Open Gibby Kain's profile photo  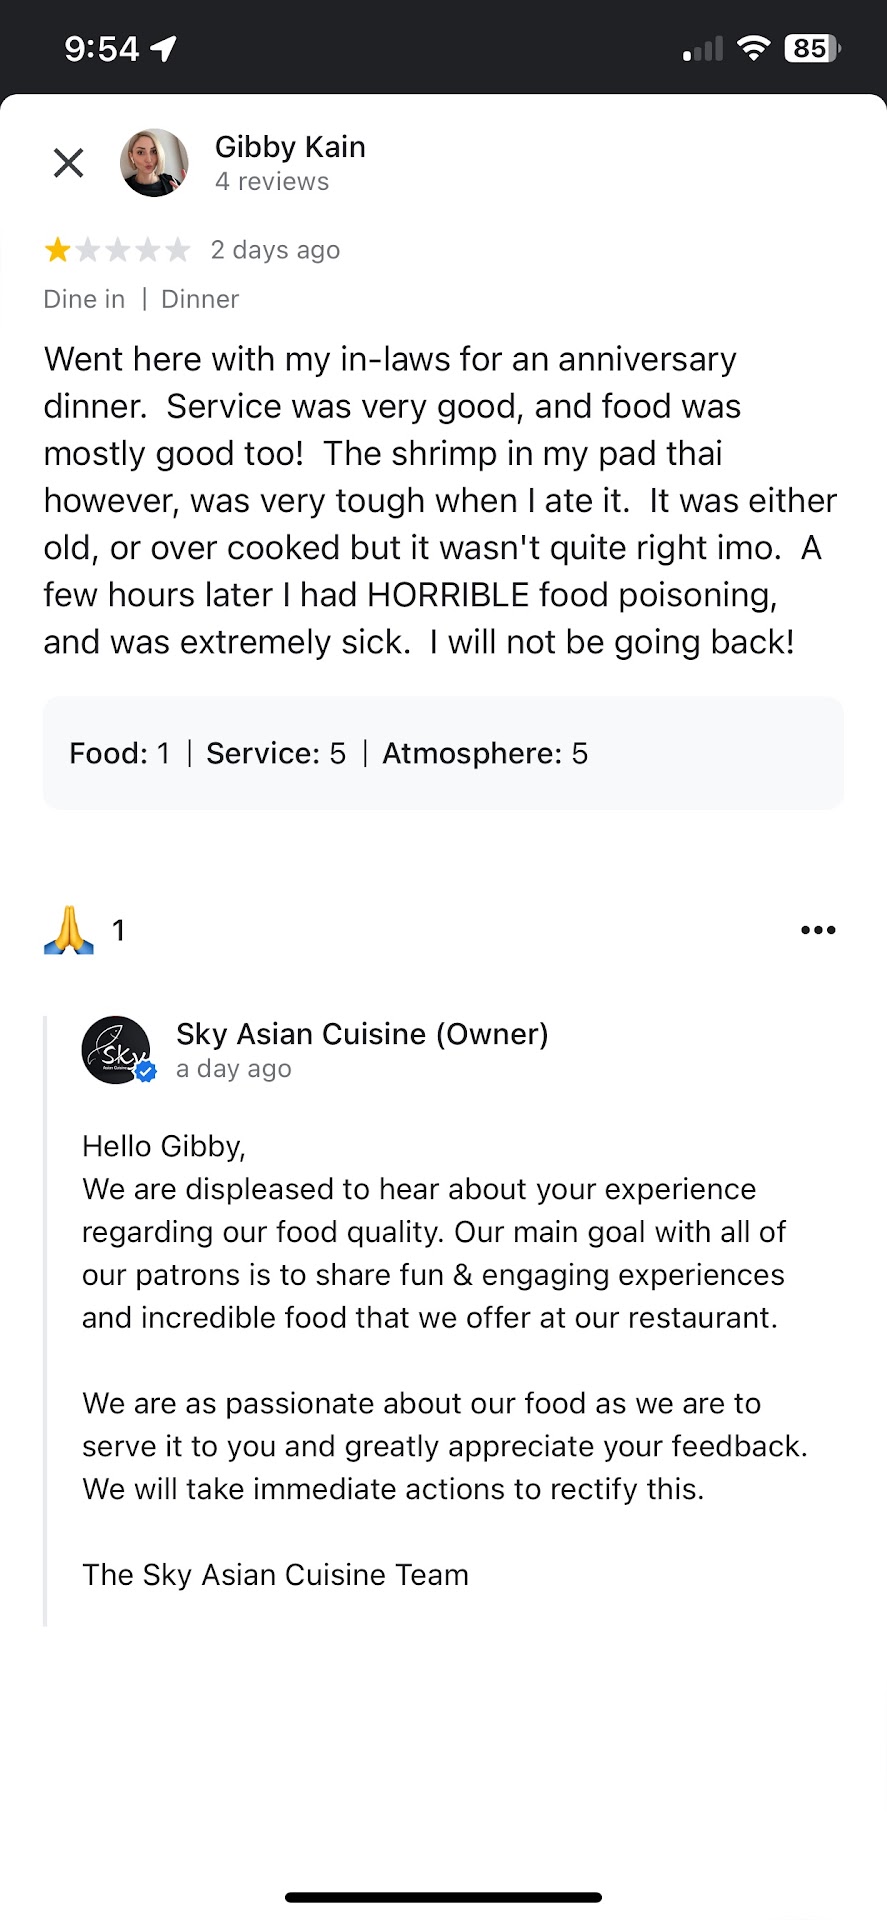pyautogui.click(x=154, y=162)
